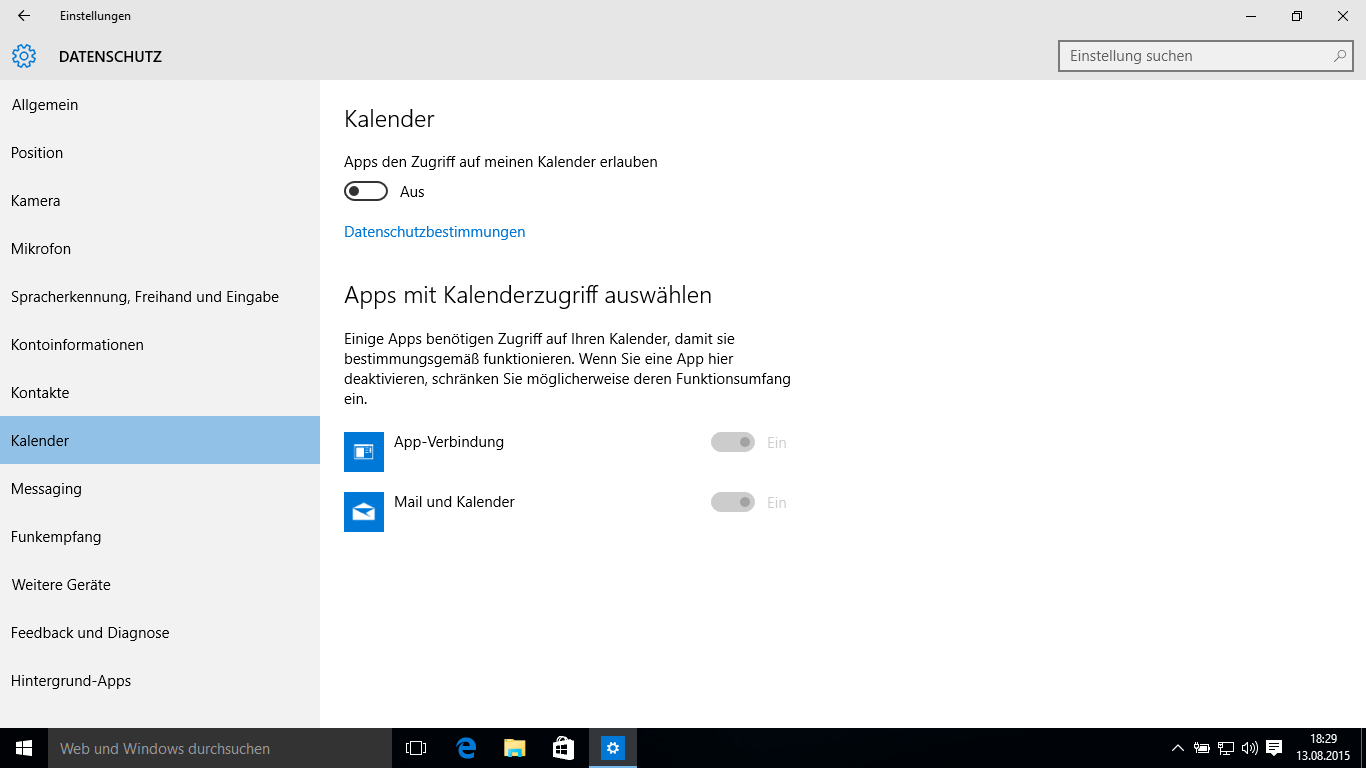Select Kamera in the sidebar
The width and height of the screenshot is (1366, 768).
[x=36, y=201]
